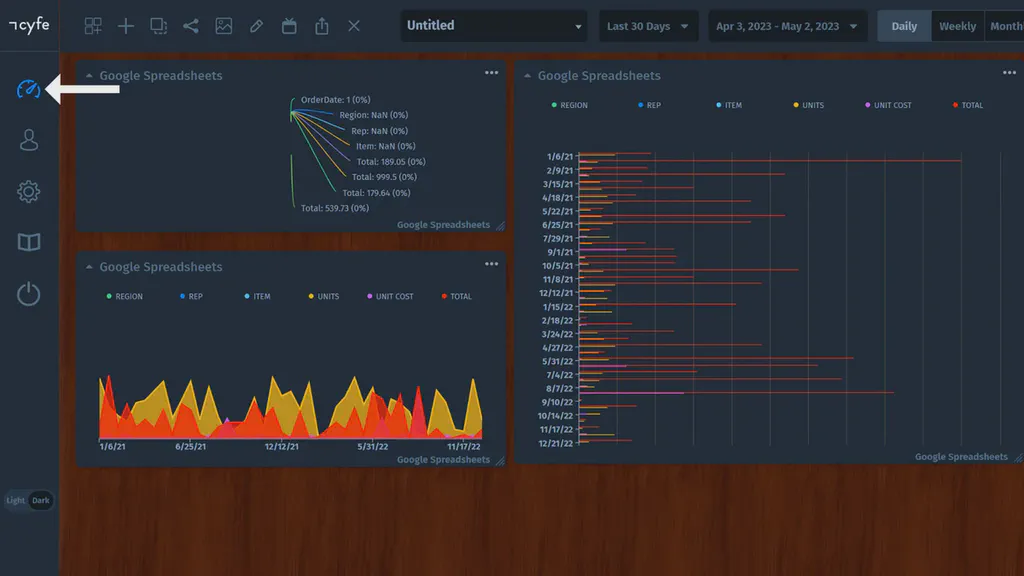1024x576 pixels.
Task: Open the right widget's options menu
Action: (x=1010, y=72)
